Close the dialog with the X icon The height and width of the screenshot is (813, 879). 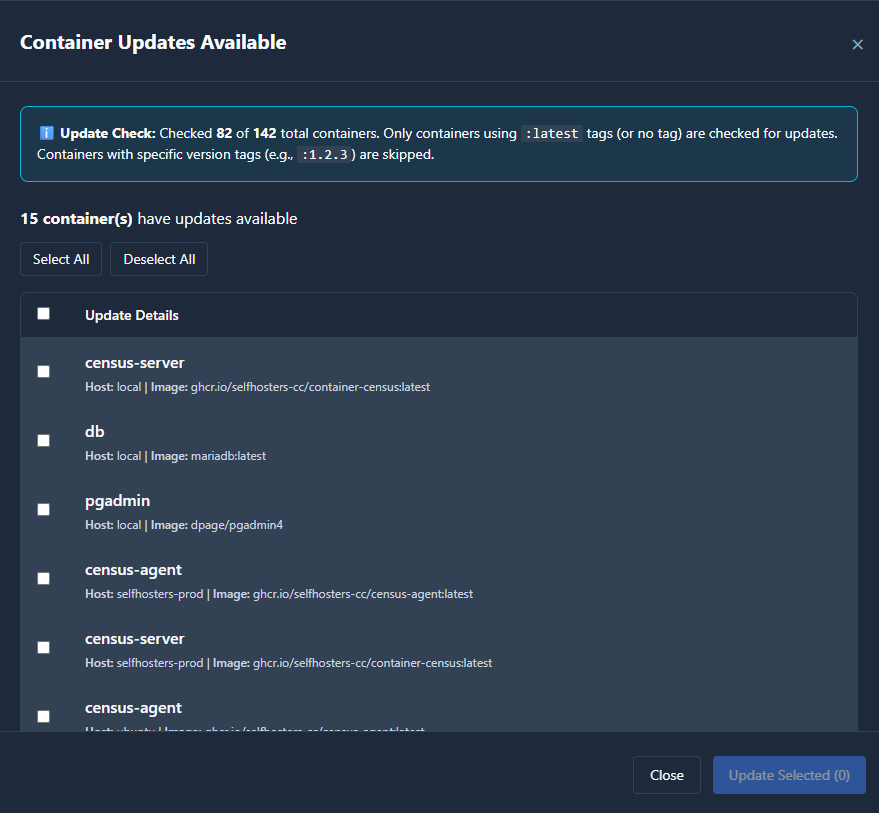(x=857, y=44)
